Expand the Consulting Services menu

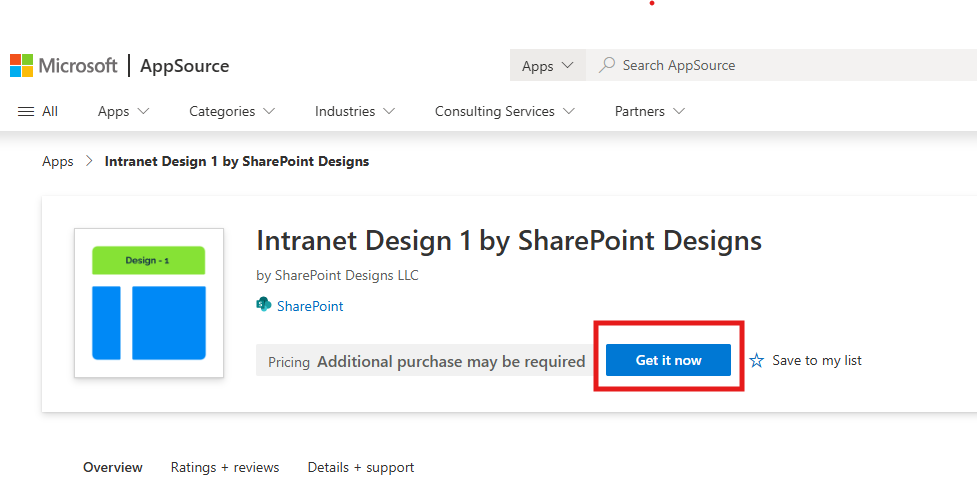504,111
